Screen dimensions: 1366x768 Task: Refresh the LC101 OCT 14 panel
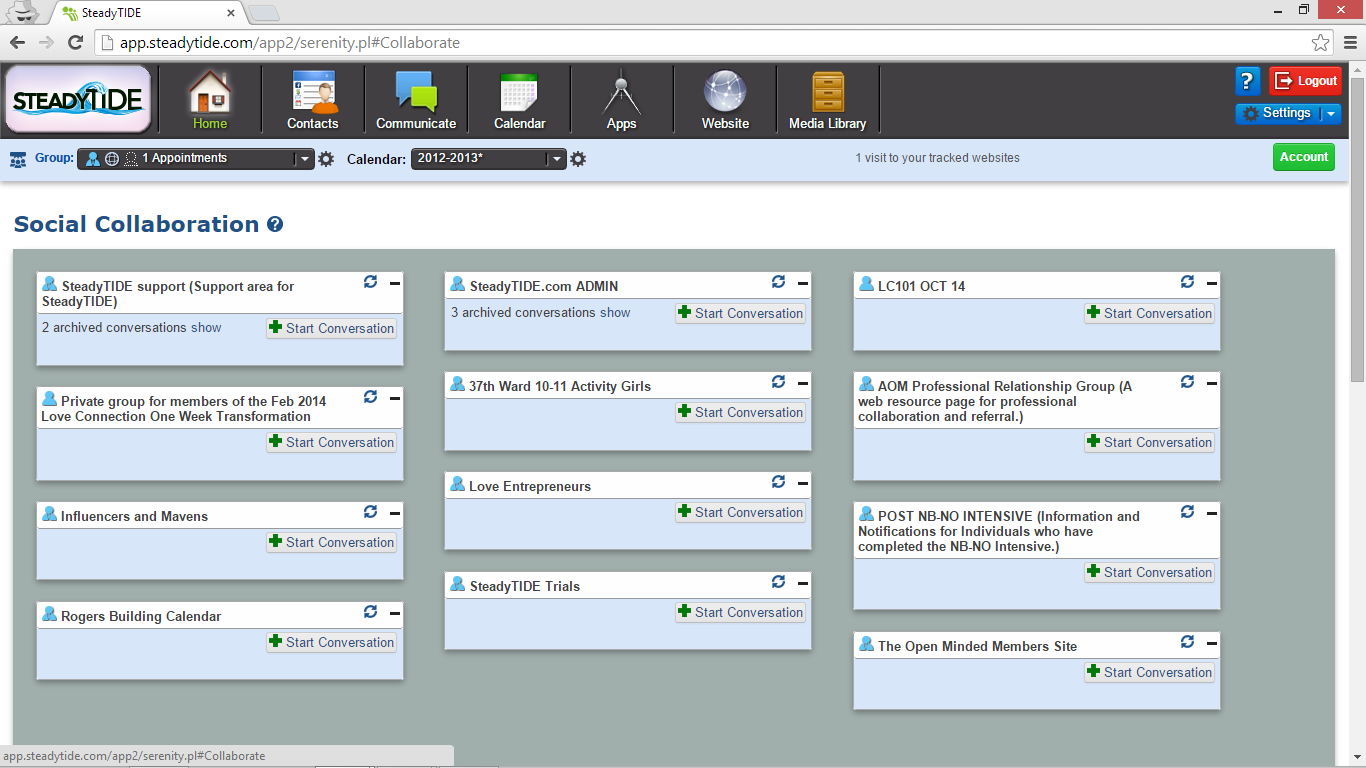1187,283
